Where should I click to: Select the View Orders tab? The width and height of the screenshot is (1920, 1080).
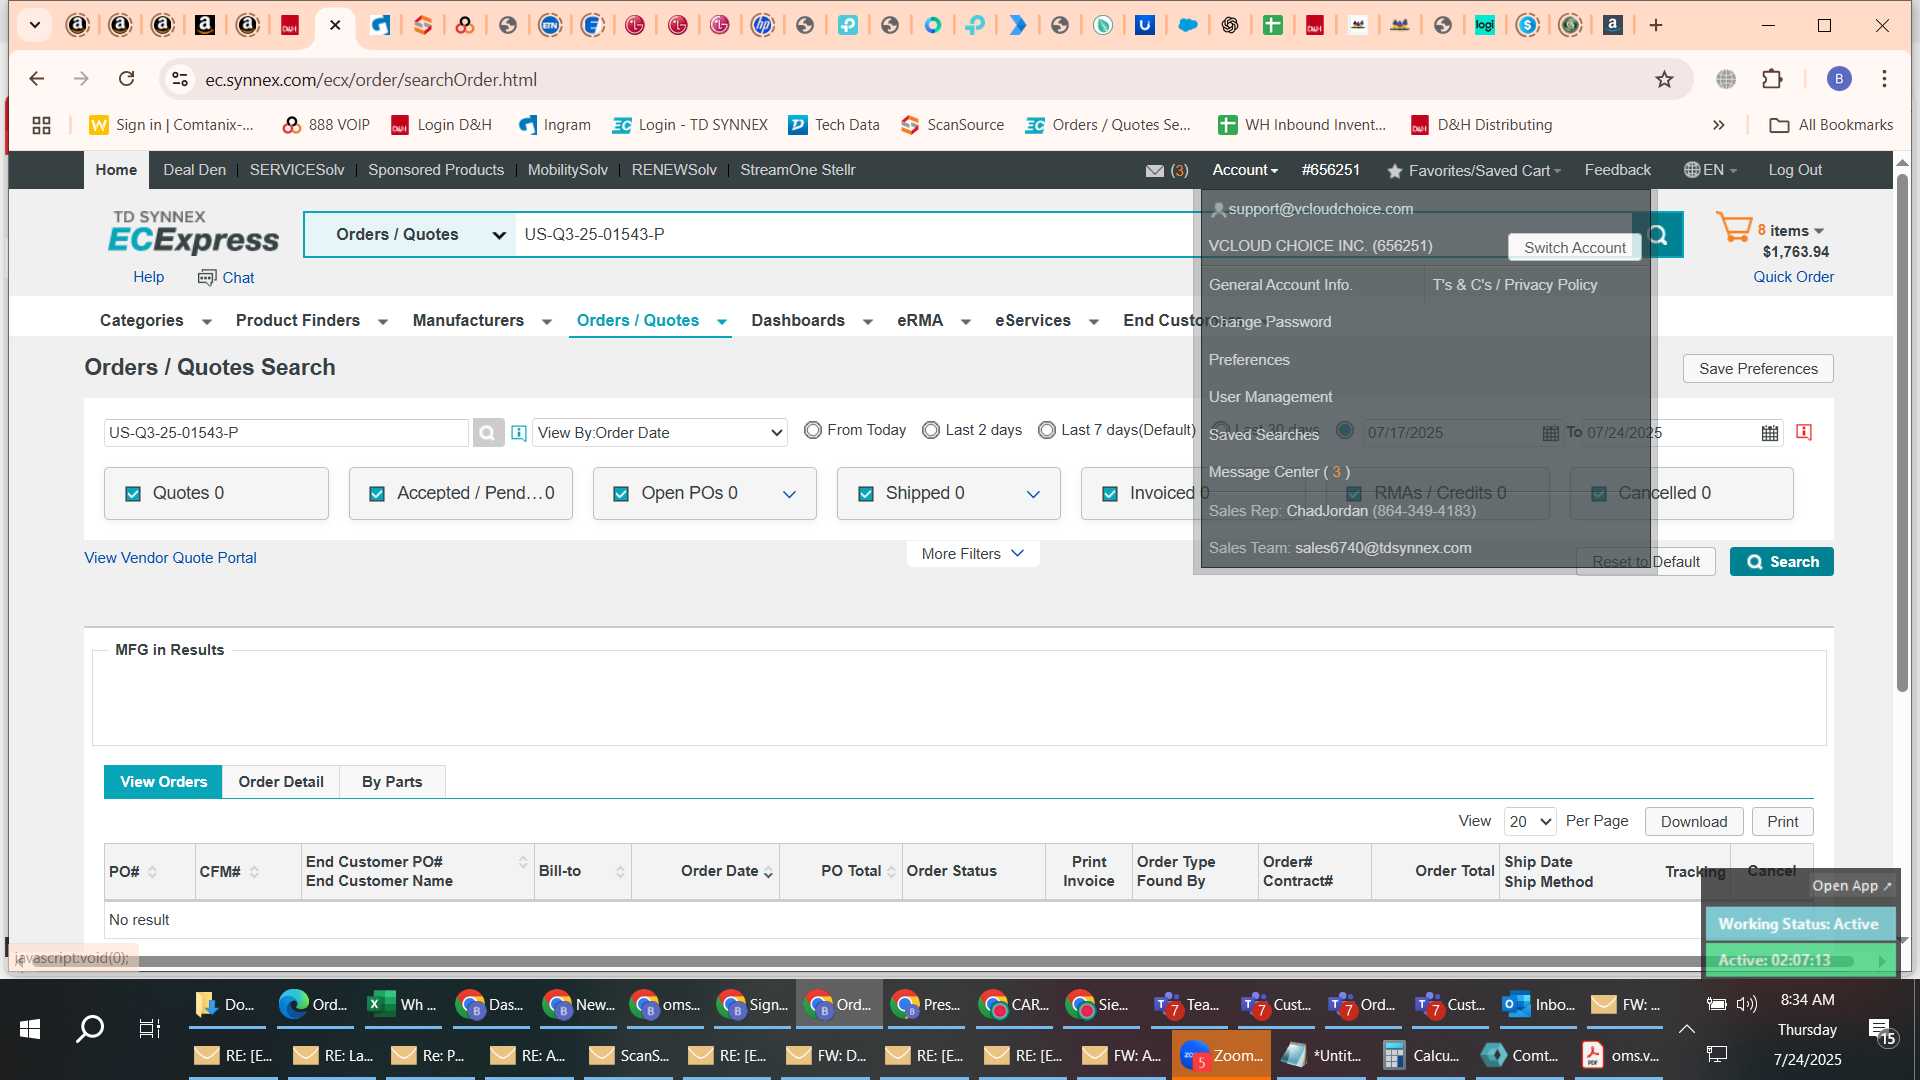[163, 782]
